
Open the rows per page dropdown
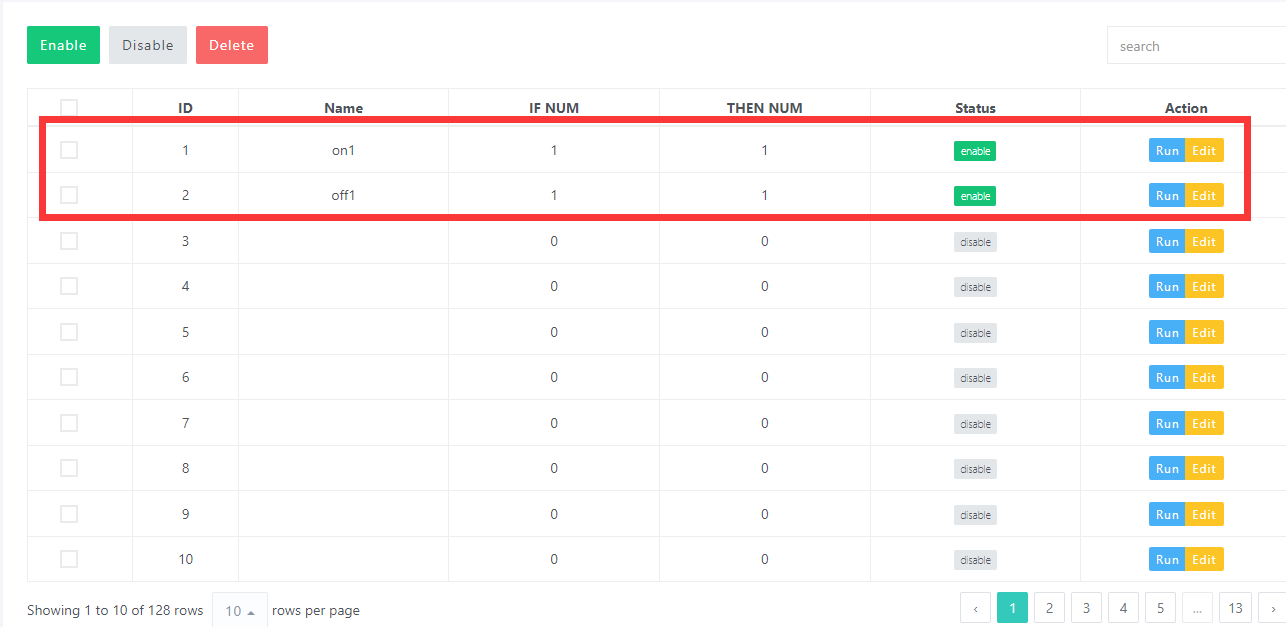tap(240, 611)
